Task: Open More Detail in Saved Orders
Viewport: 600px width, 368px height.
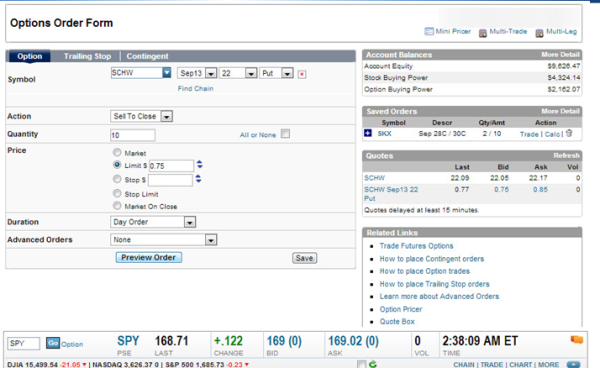Action: click(561, 111)
